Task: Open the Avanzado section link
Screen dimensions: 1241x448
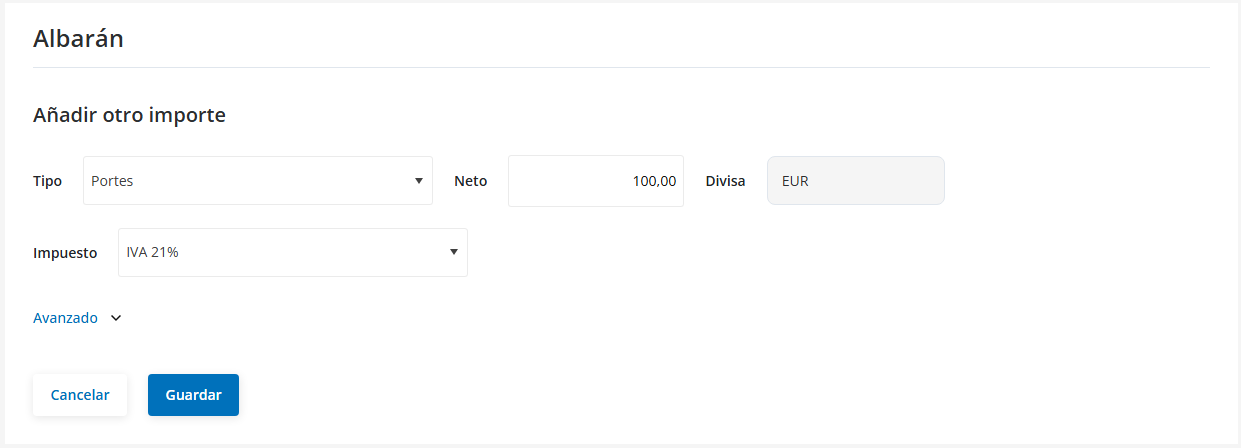Action: pyautogui.click(x=66, y=318)
